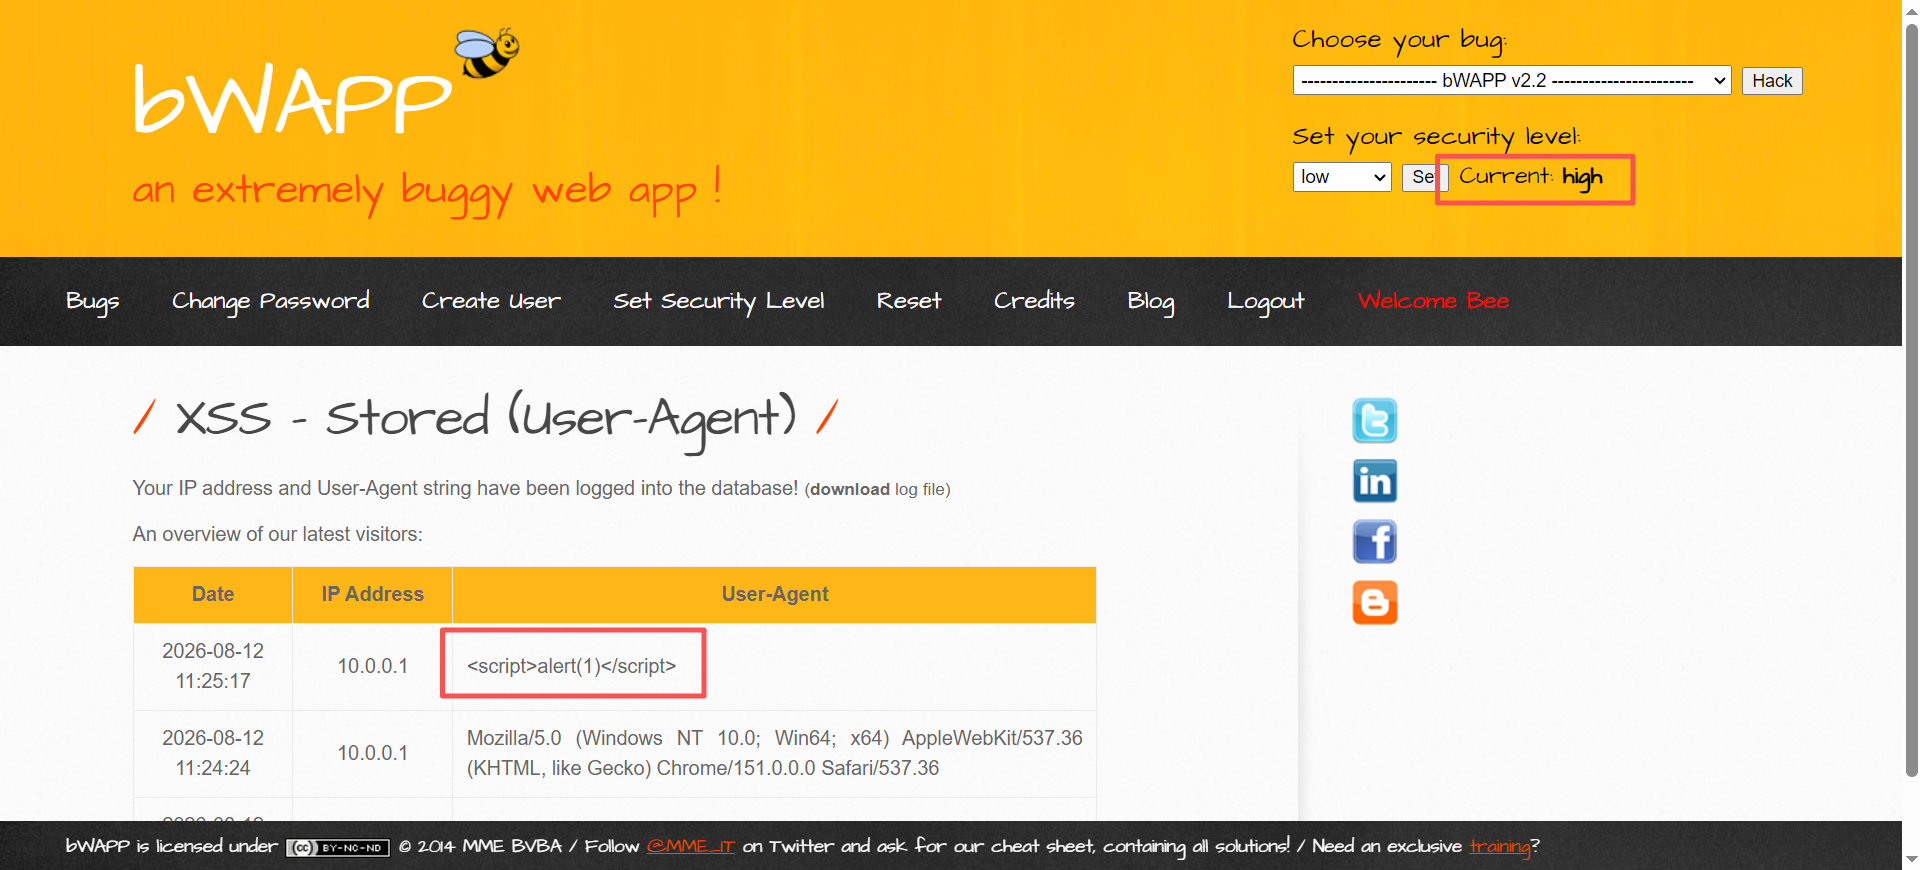
Task: Click 'An overview of our latest visitors' text
Action: click(278, 534)
